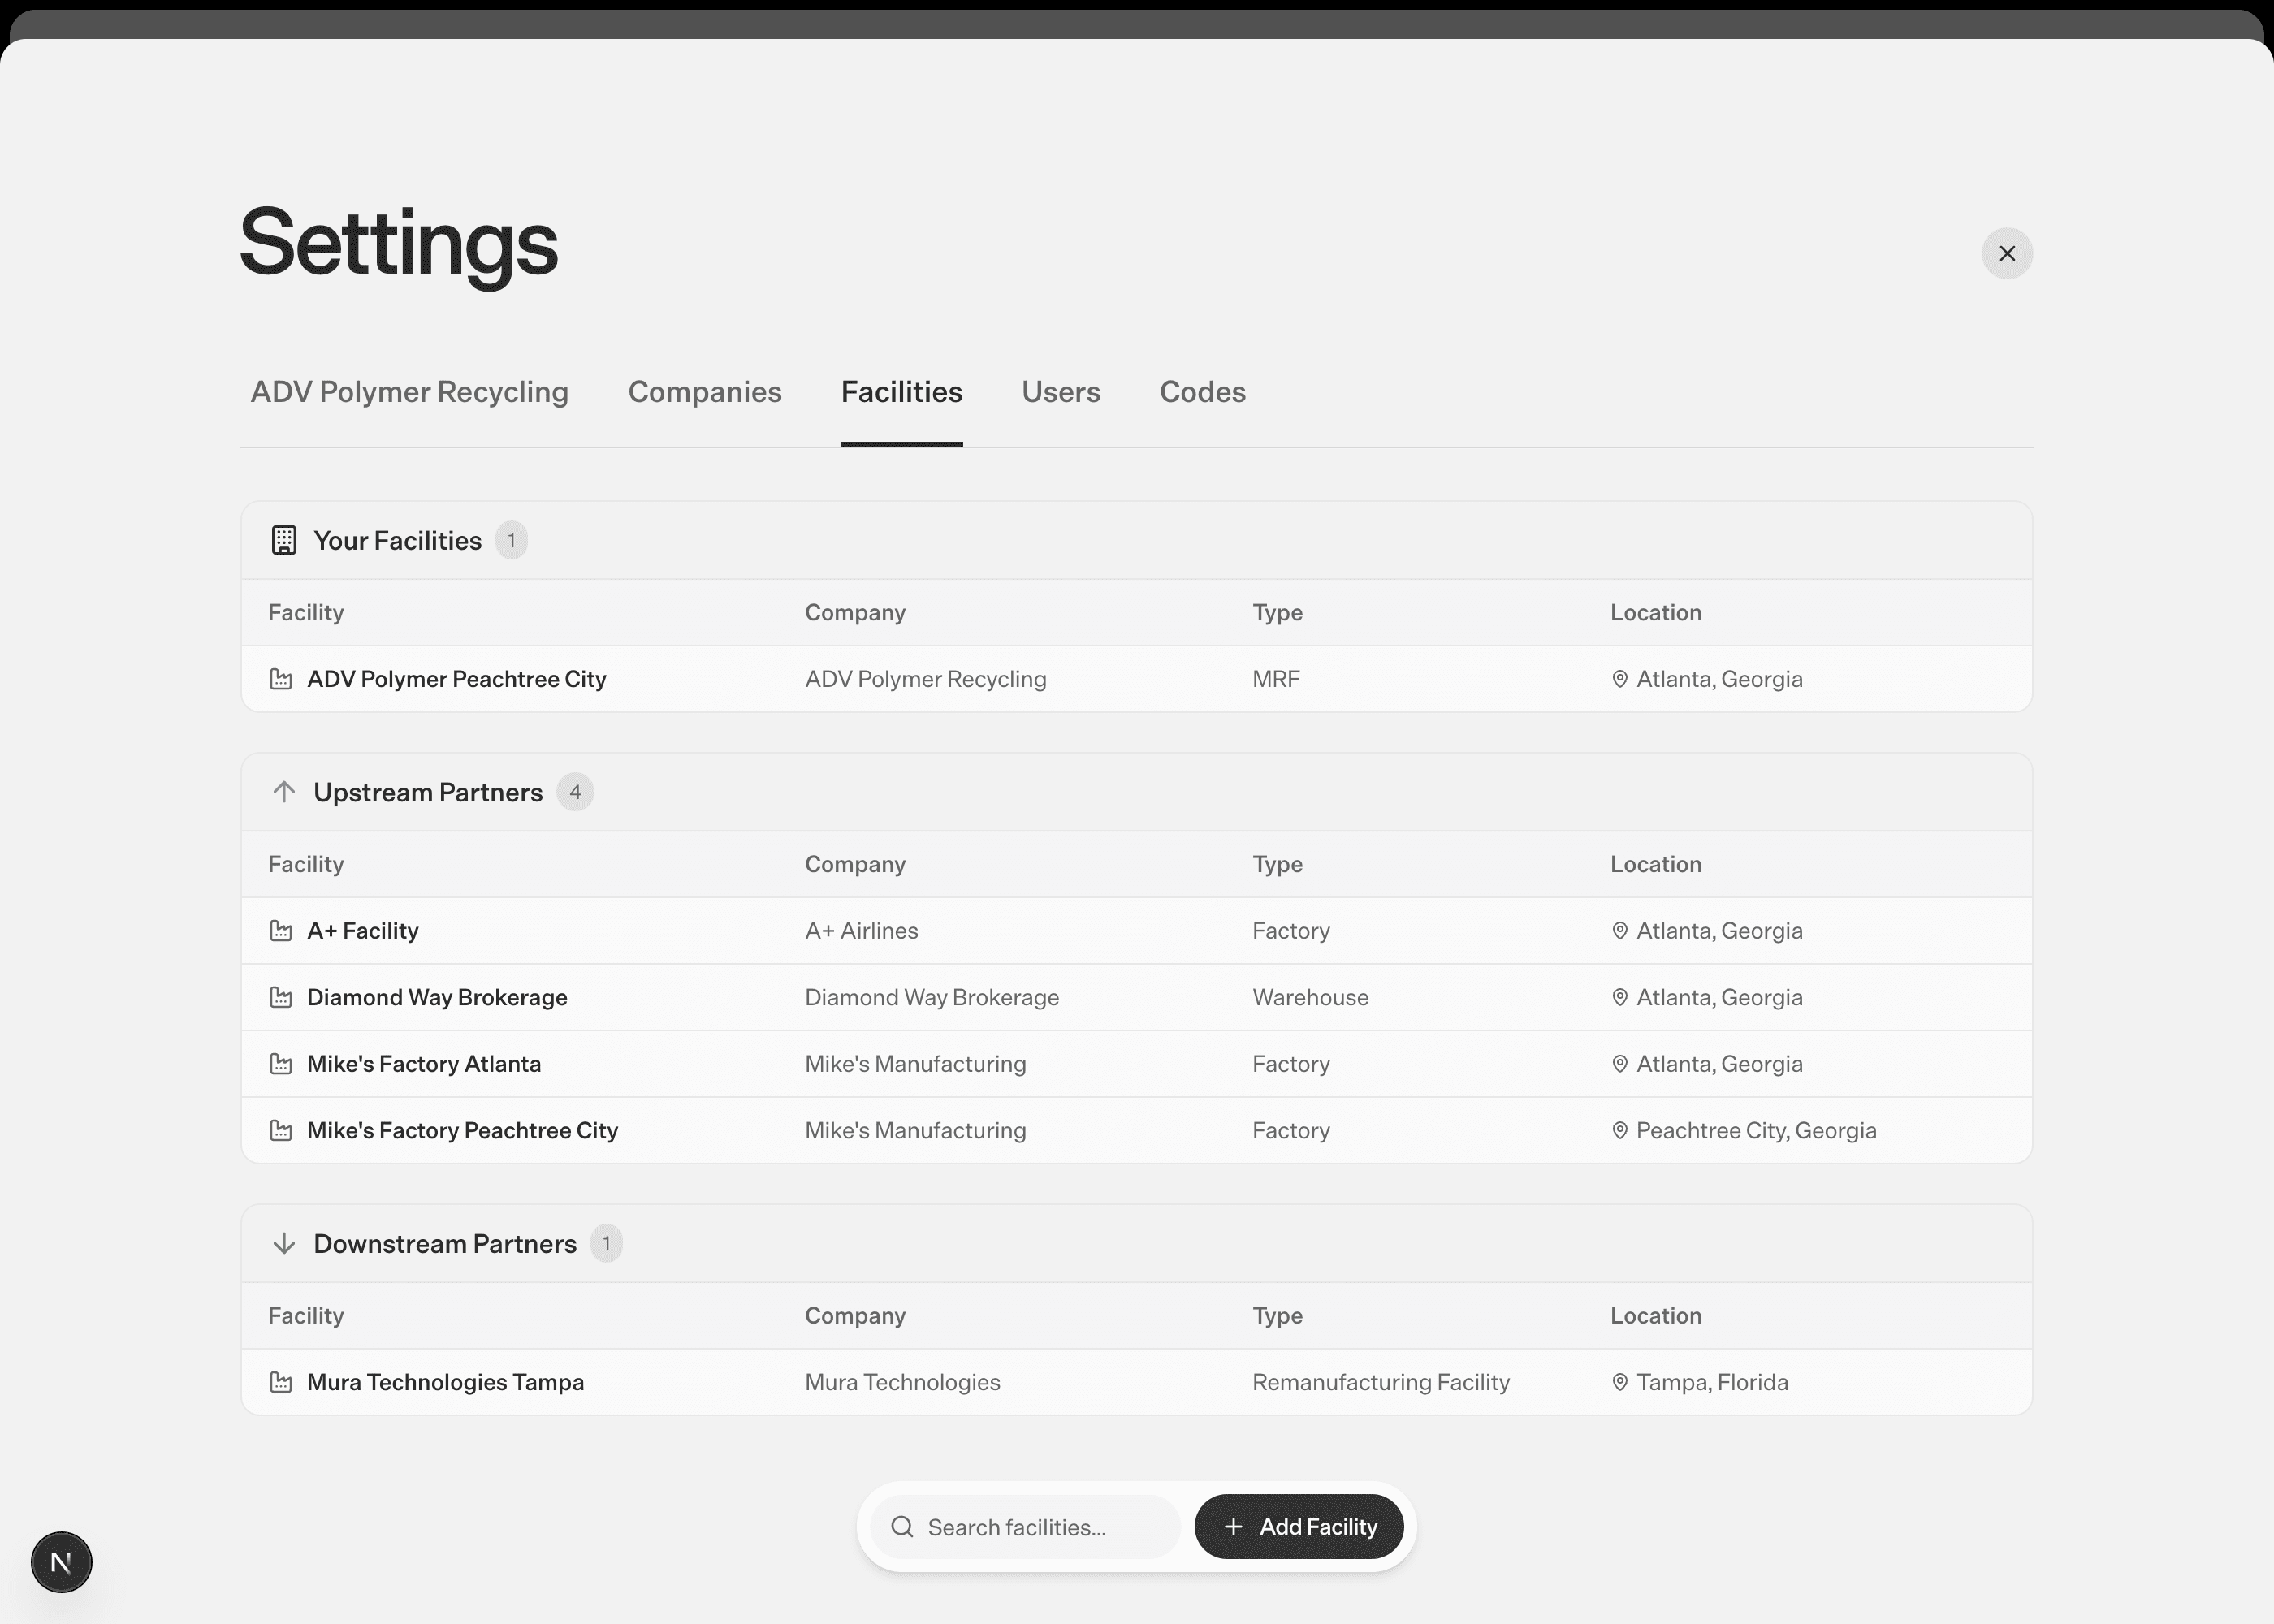Image resolution: width=2274 pixels, height=1624 pixels.
Task: Click the magnifier icon in the facilities search
Action: point(902,1527)
